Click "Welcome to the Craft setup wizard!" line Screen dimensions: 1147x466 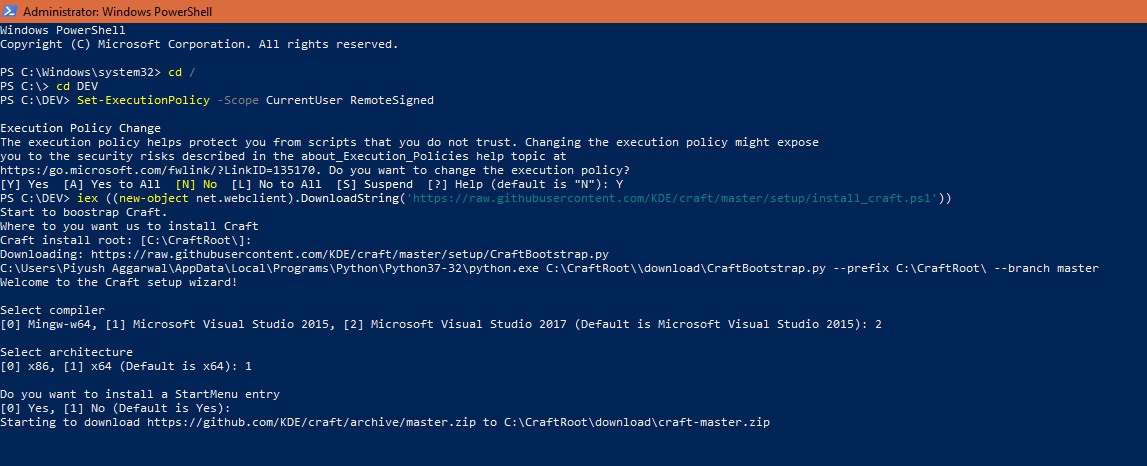119,282
